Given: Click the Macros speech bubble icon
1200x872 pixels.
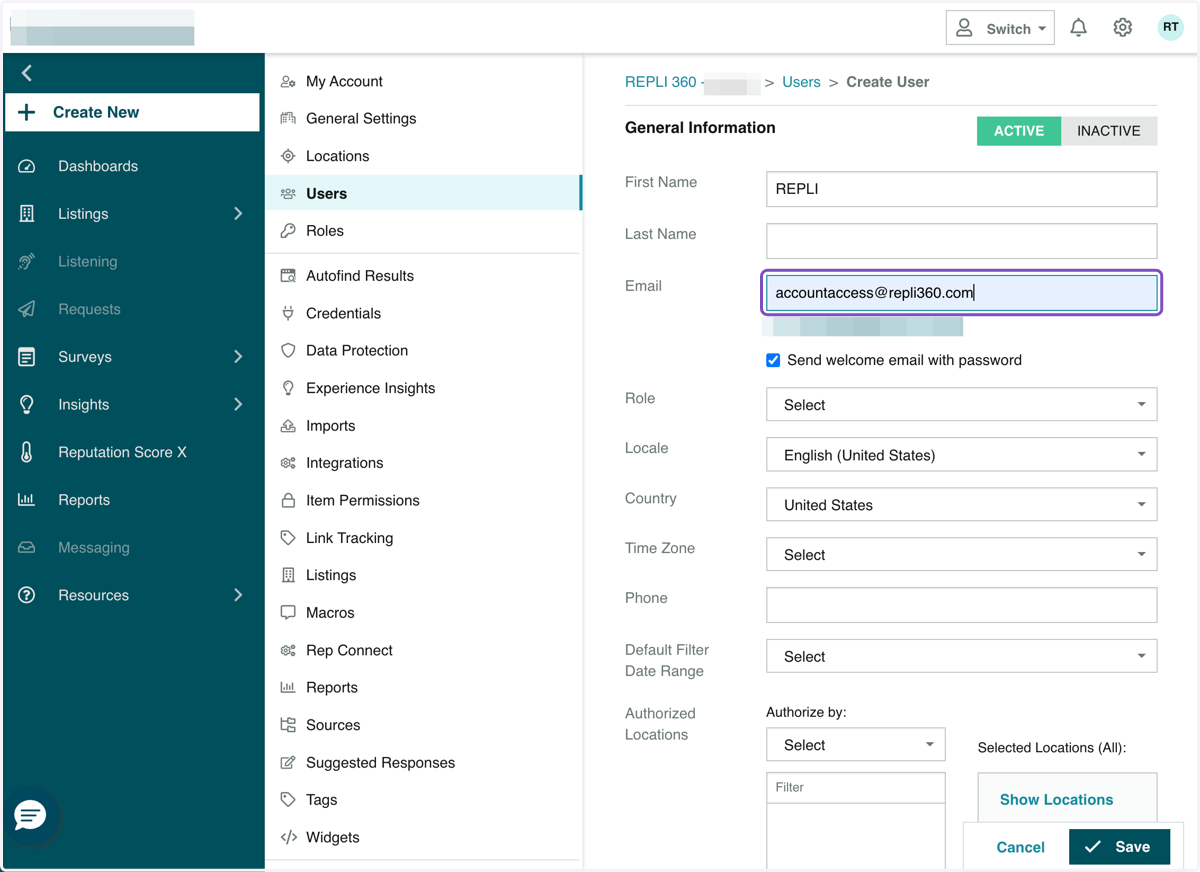Looking at the screenshot, I should tap(288, 613).
